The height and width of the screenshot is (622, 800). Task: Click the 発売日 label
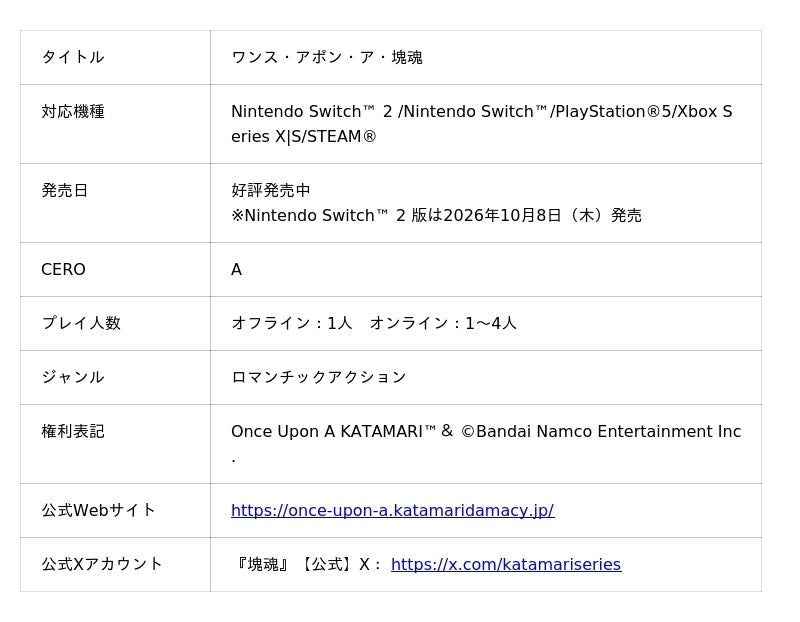(65, 190)
